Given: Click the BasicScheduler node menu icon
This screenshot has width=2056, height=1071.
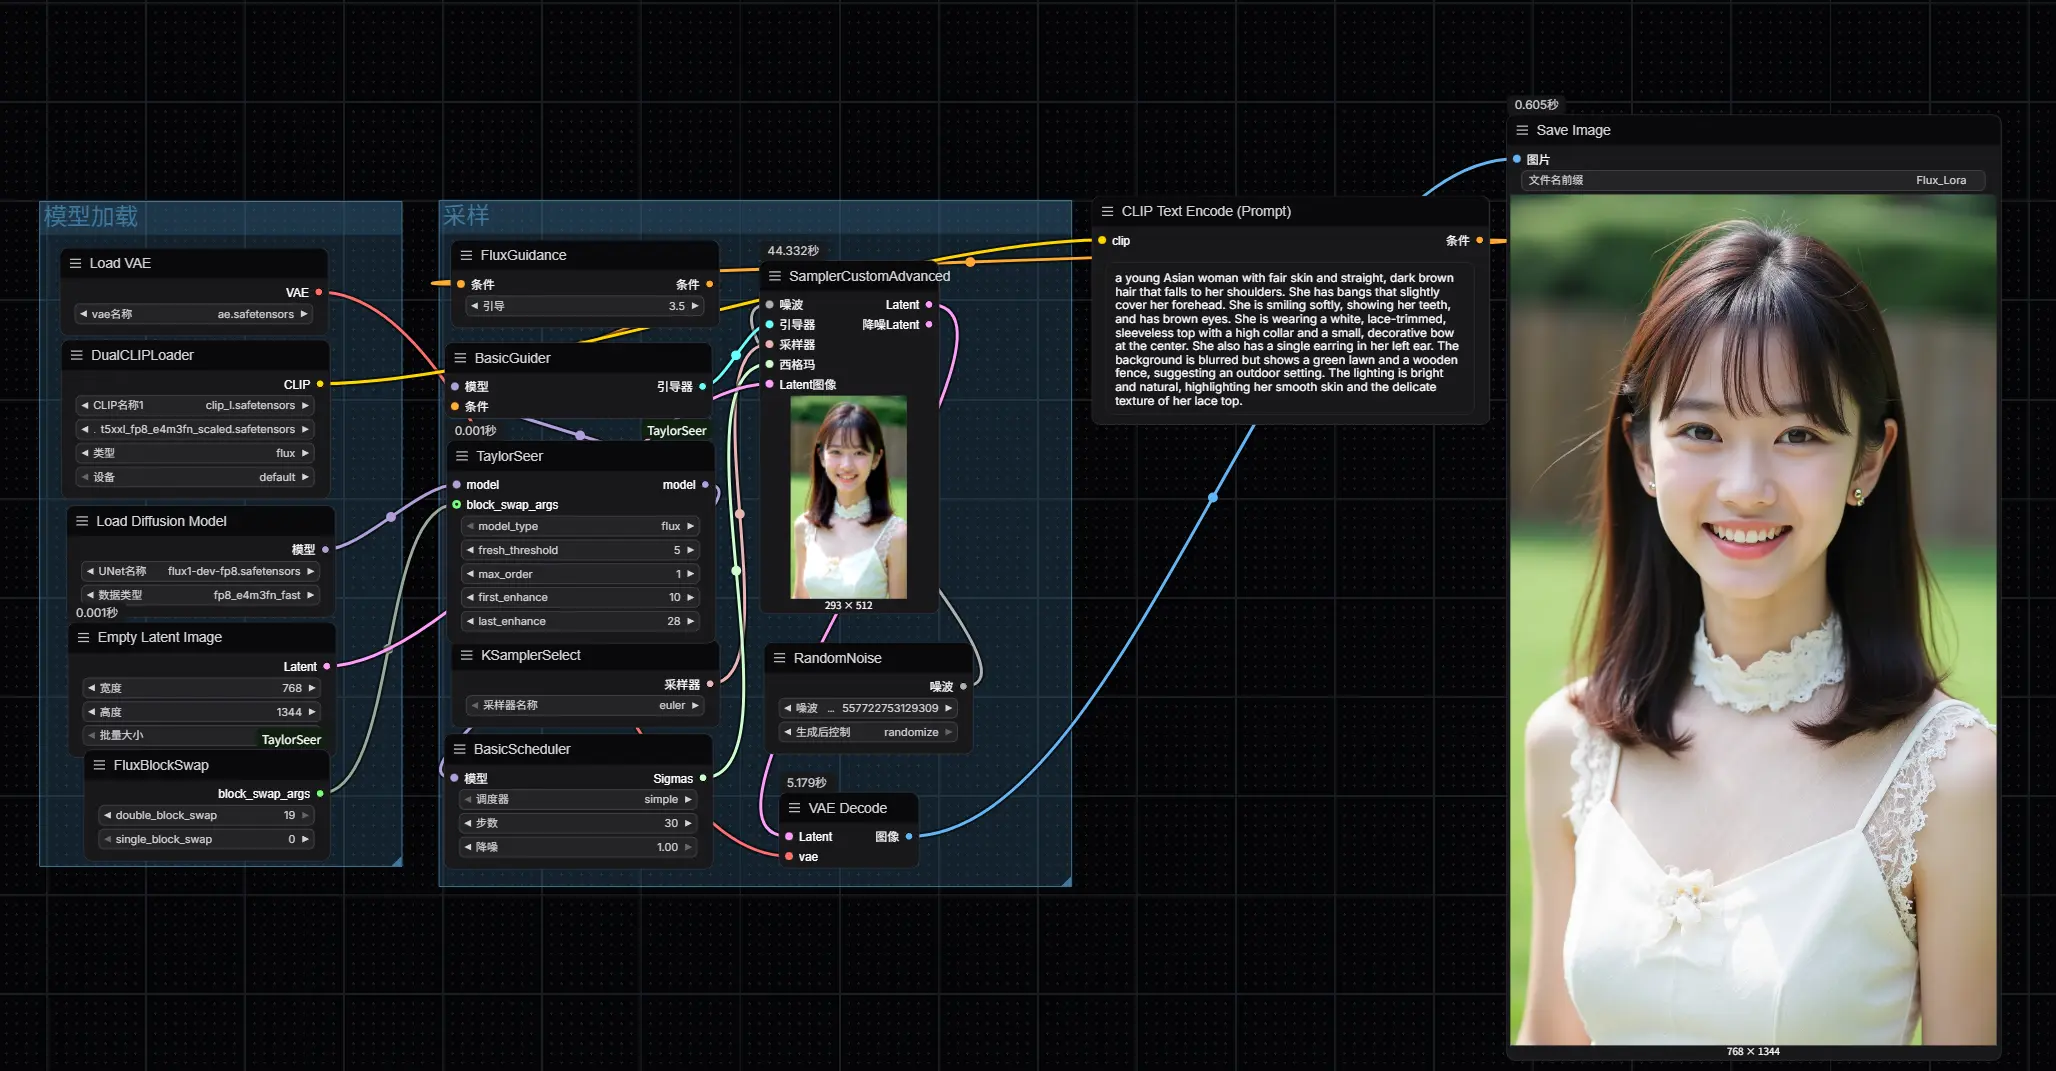Looking at the screenshot, I should [x=460, y=749].
